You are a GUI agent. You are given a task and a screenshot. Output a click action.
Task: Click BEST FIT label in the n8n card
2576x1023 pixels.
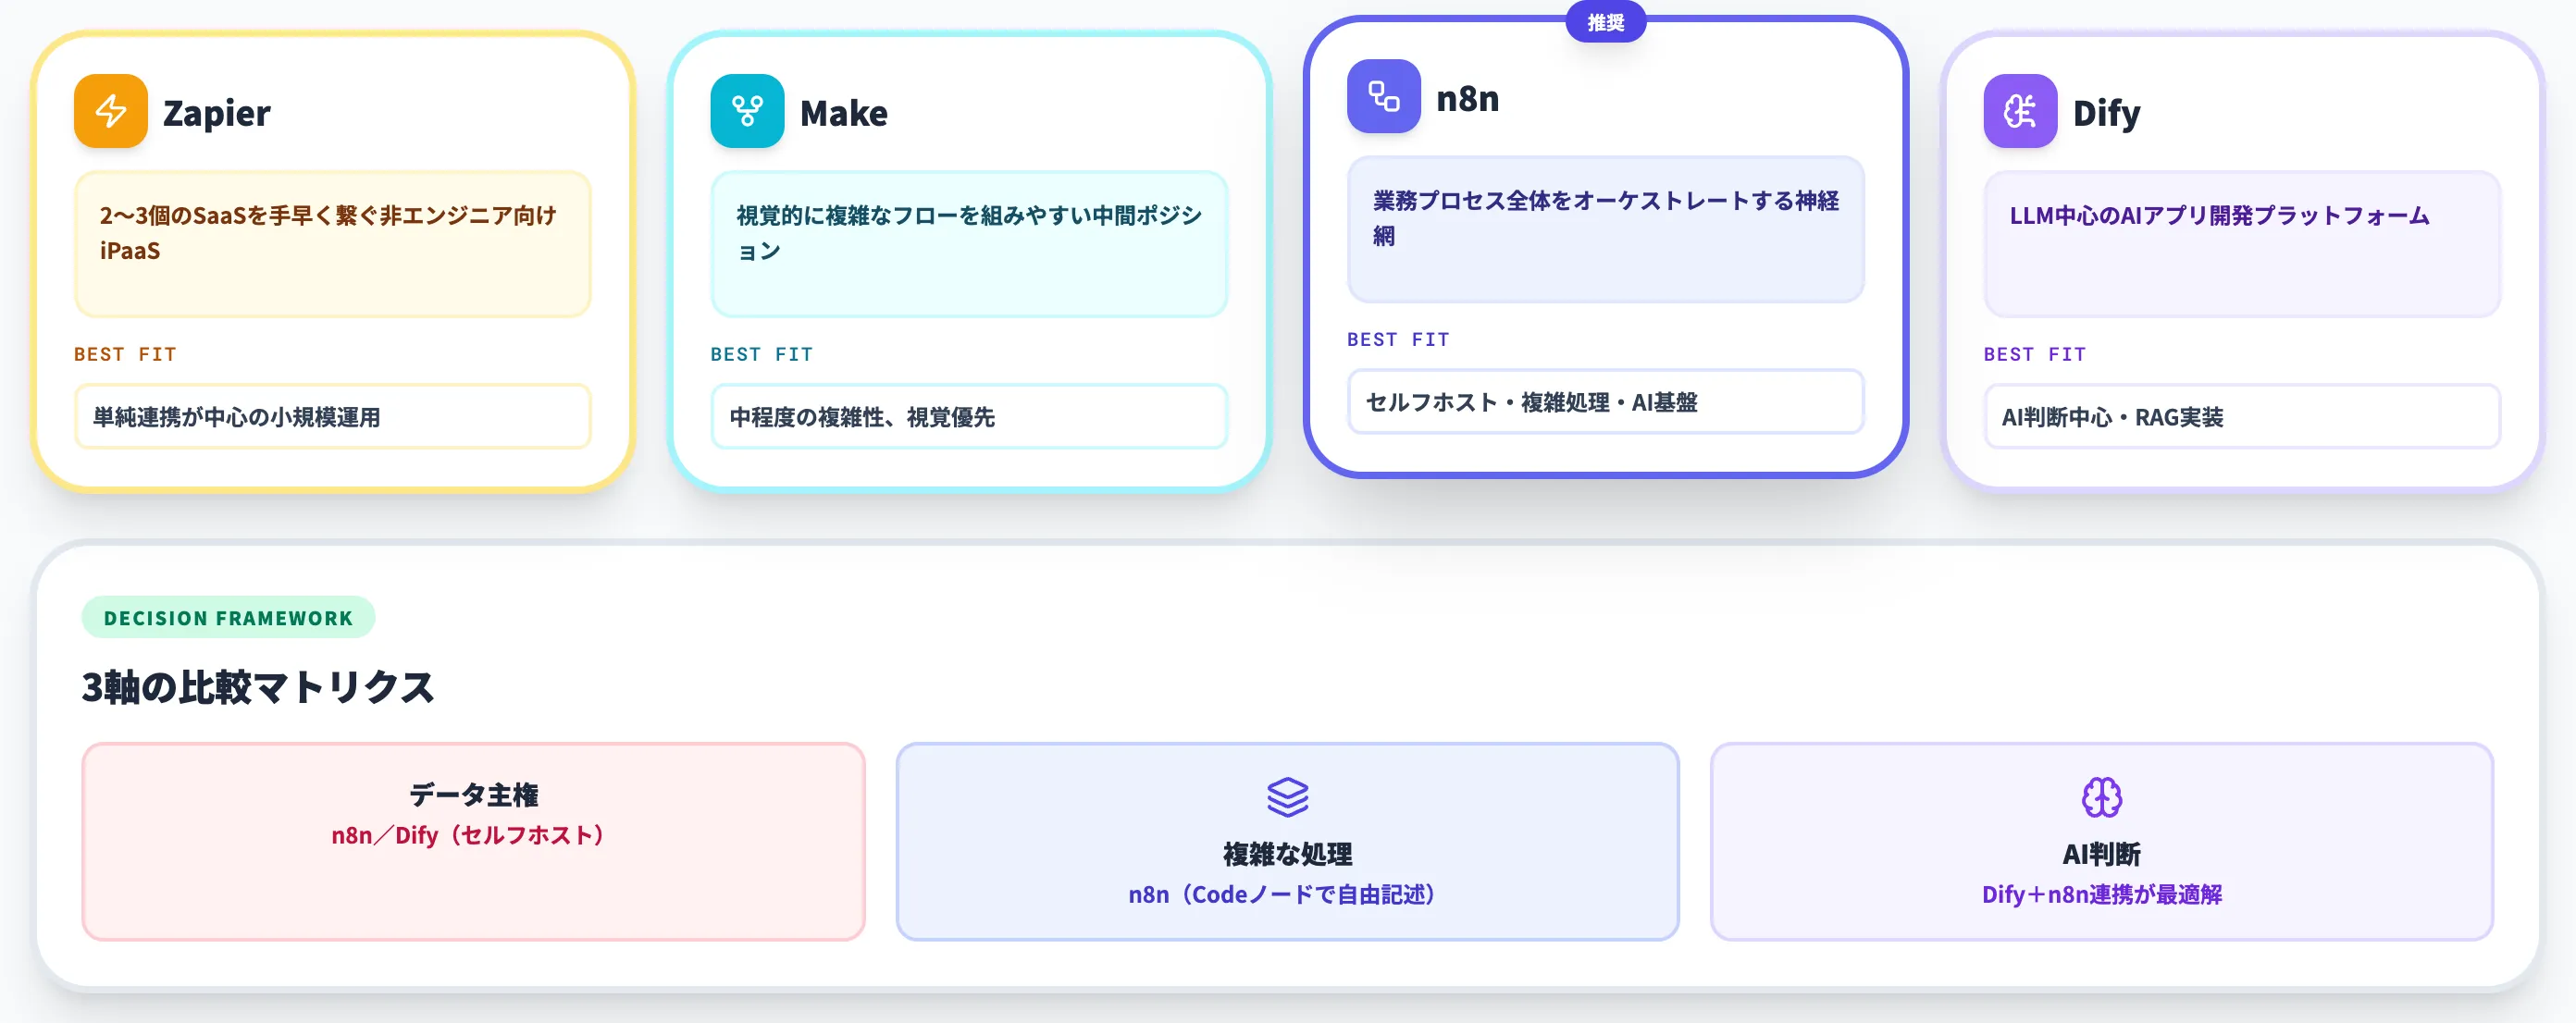click(1398, 339)
